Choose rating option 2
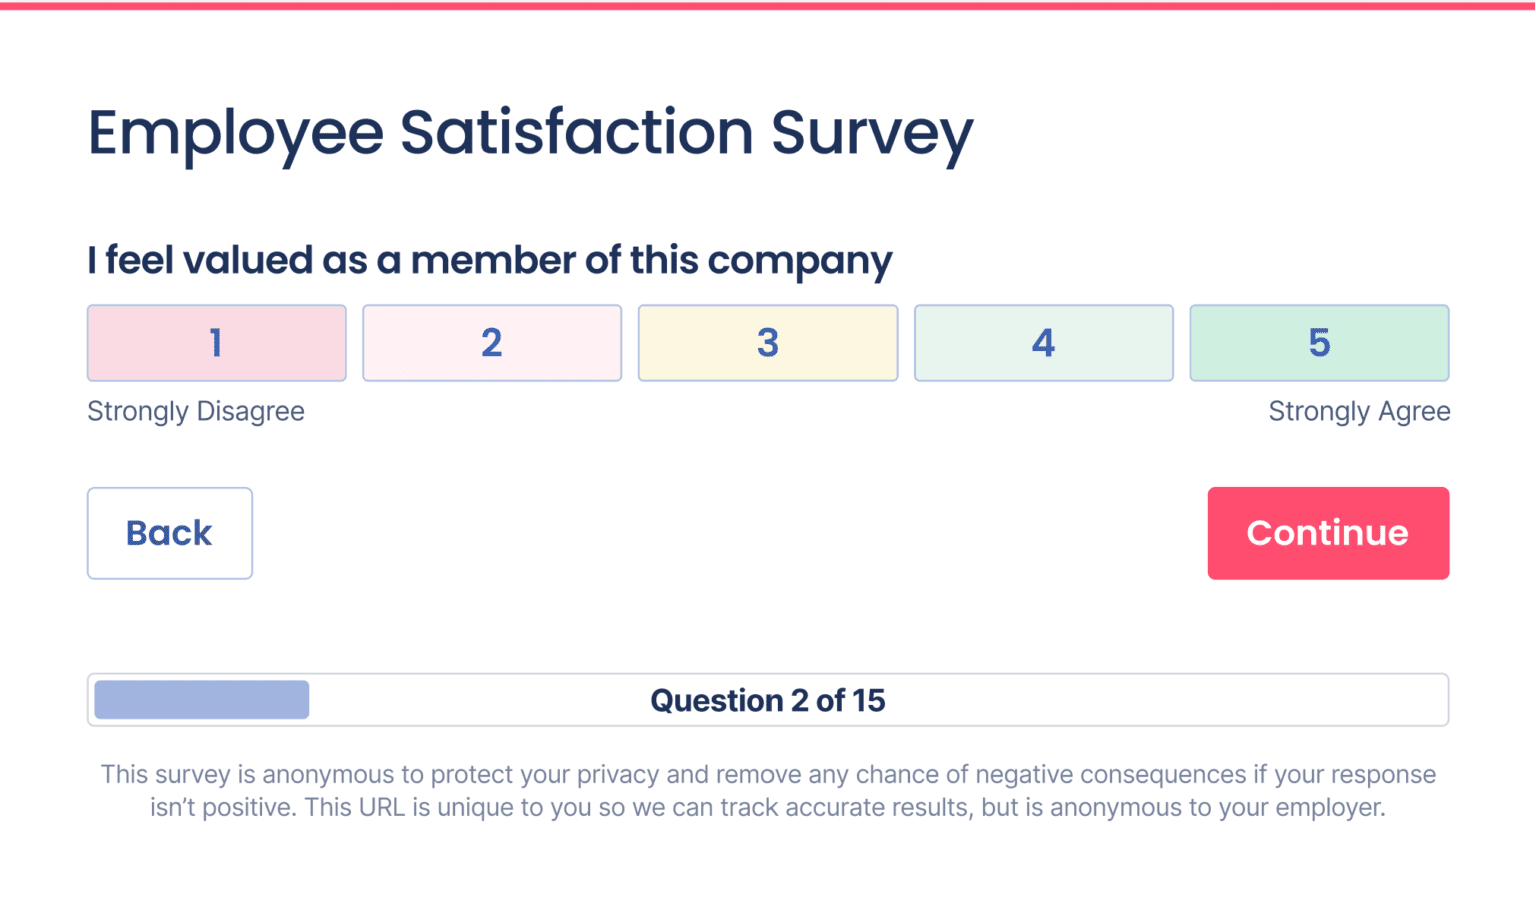This screenshot has height=907, width=1536. (x=492, y=343)
